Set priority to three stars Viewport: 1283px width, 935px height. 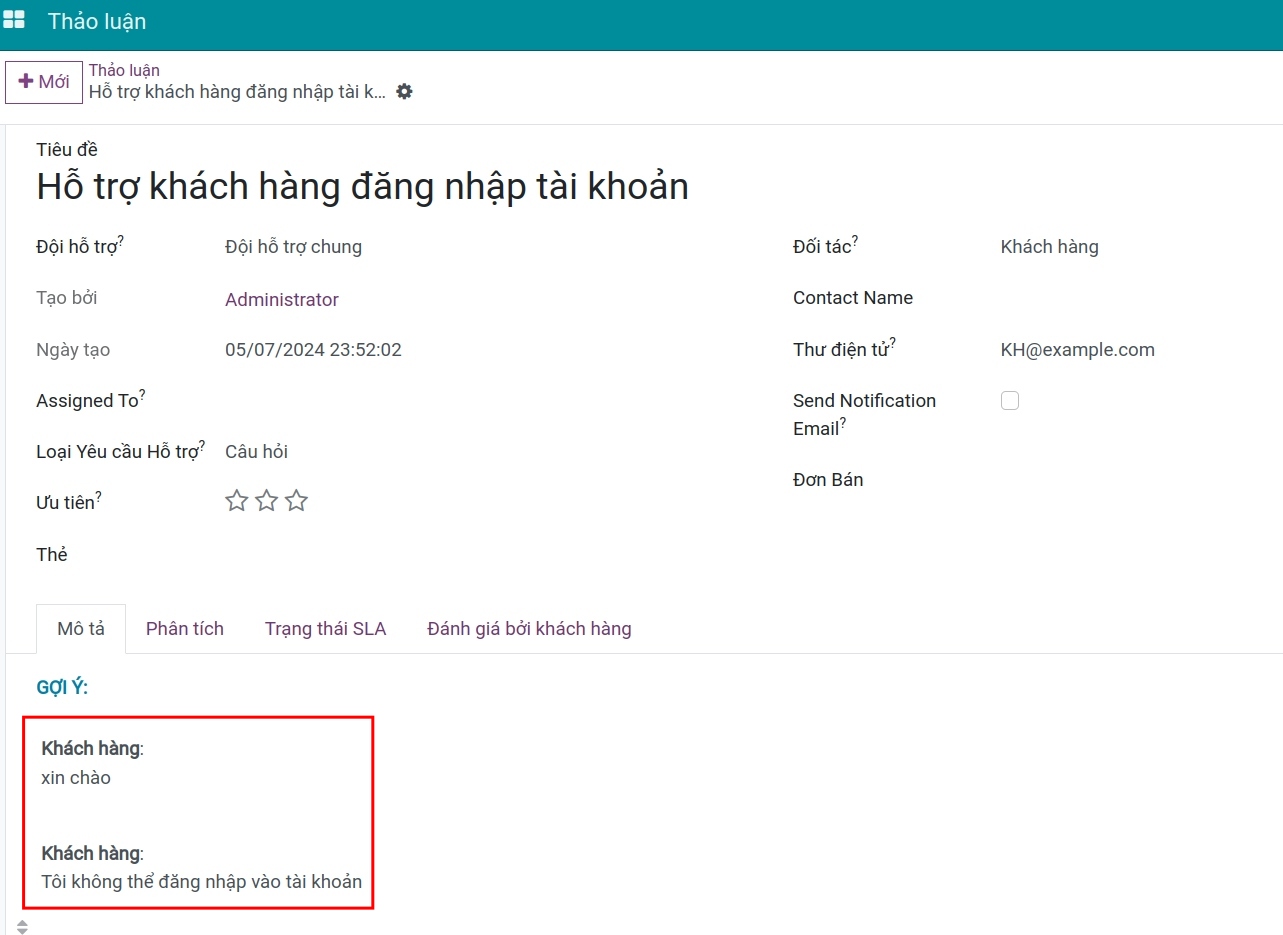[x=296, y=501]
